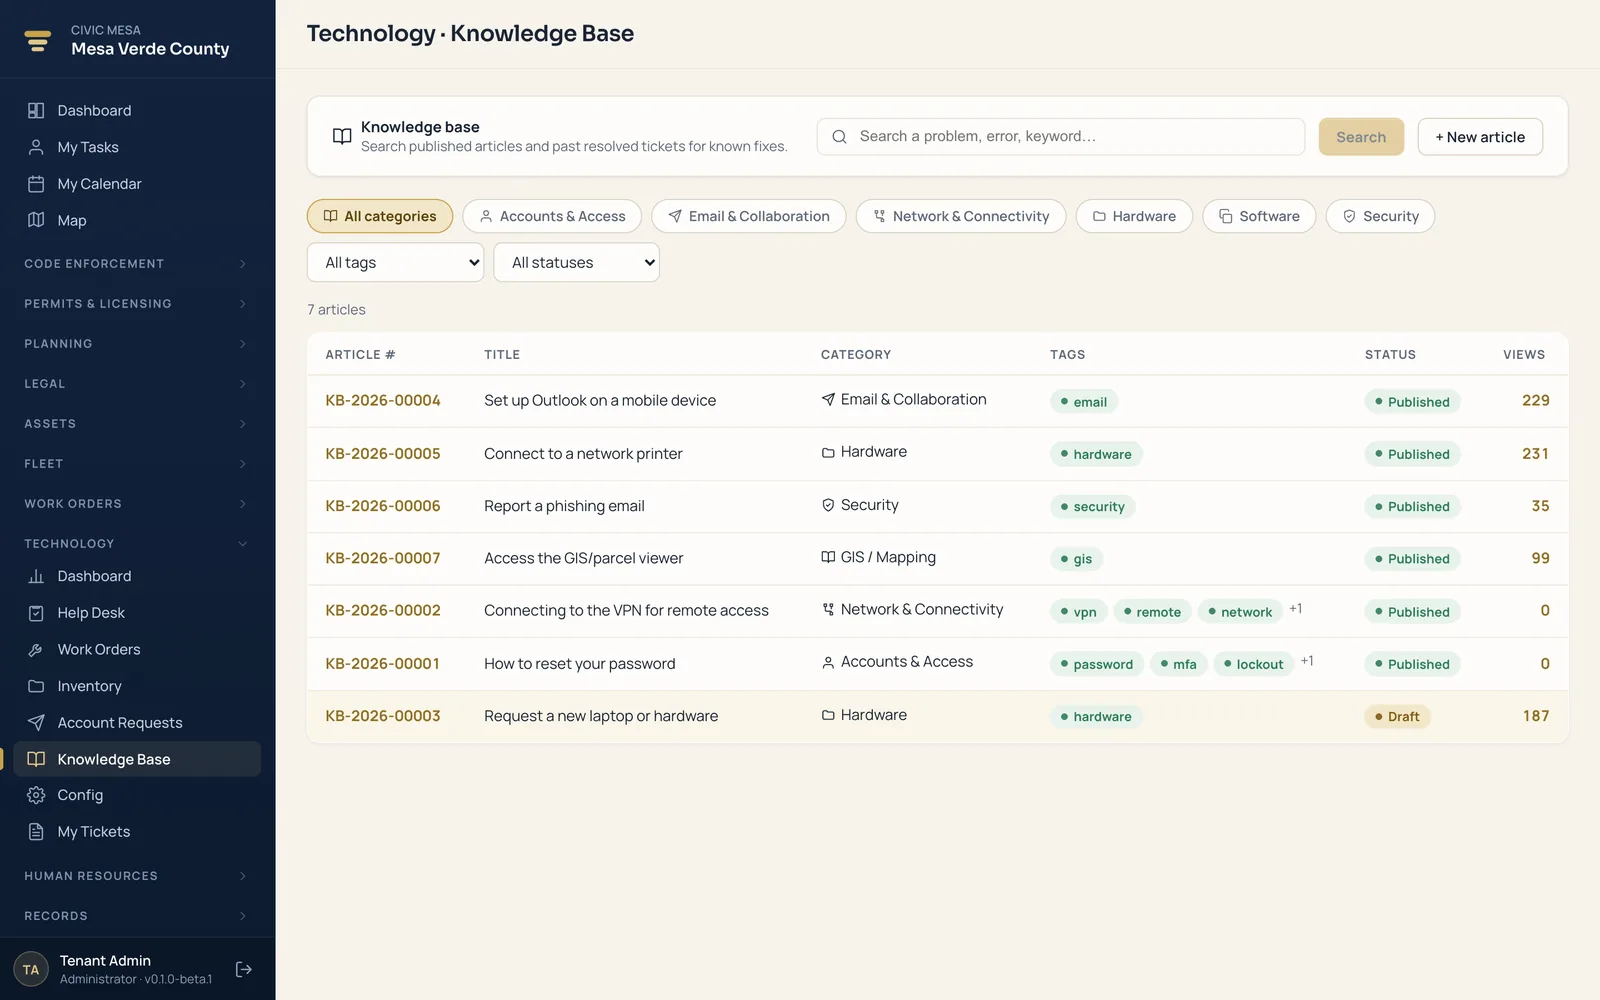Expand Code Enforcement section

[x=137, y=264]
